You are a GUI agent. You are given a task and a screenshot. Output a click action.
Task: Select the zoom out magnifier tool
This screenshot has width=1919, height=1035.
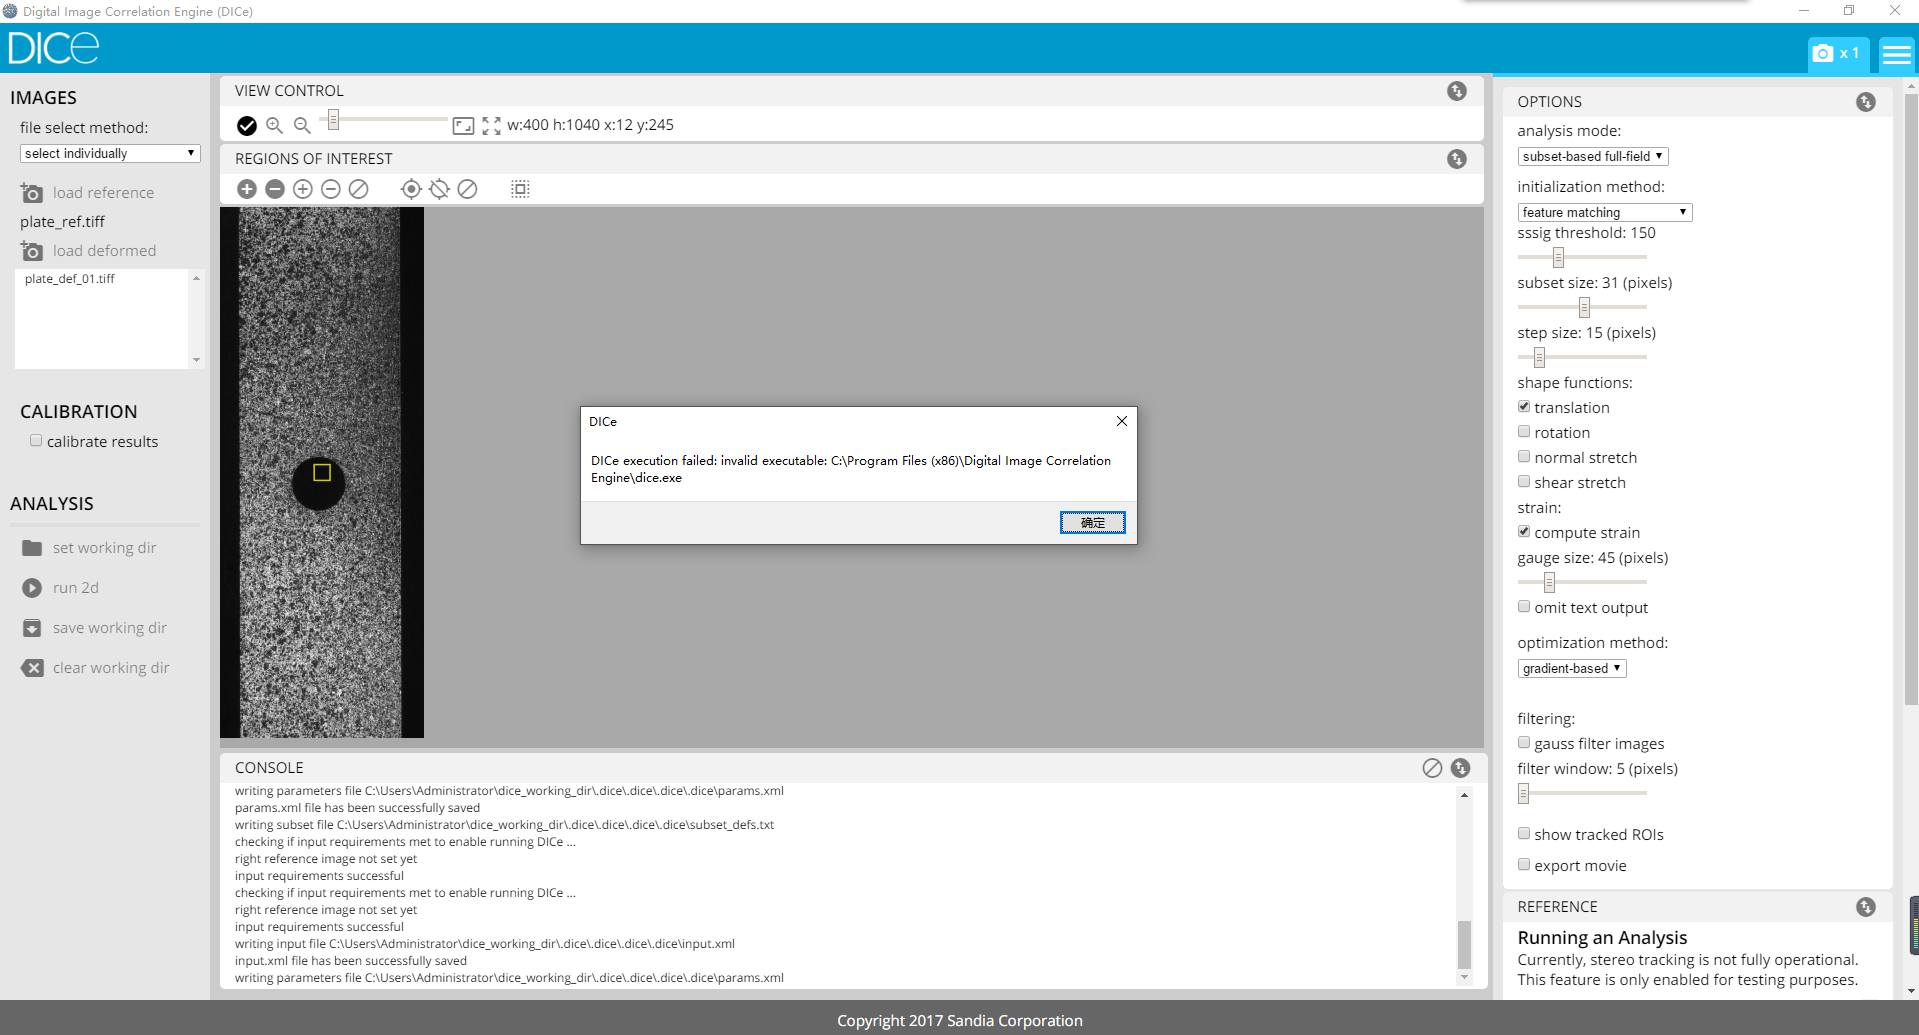[x=303, y=125]
